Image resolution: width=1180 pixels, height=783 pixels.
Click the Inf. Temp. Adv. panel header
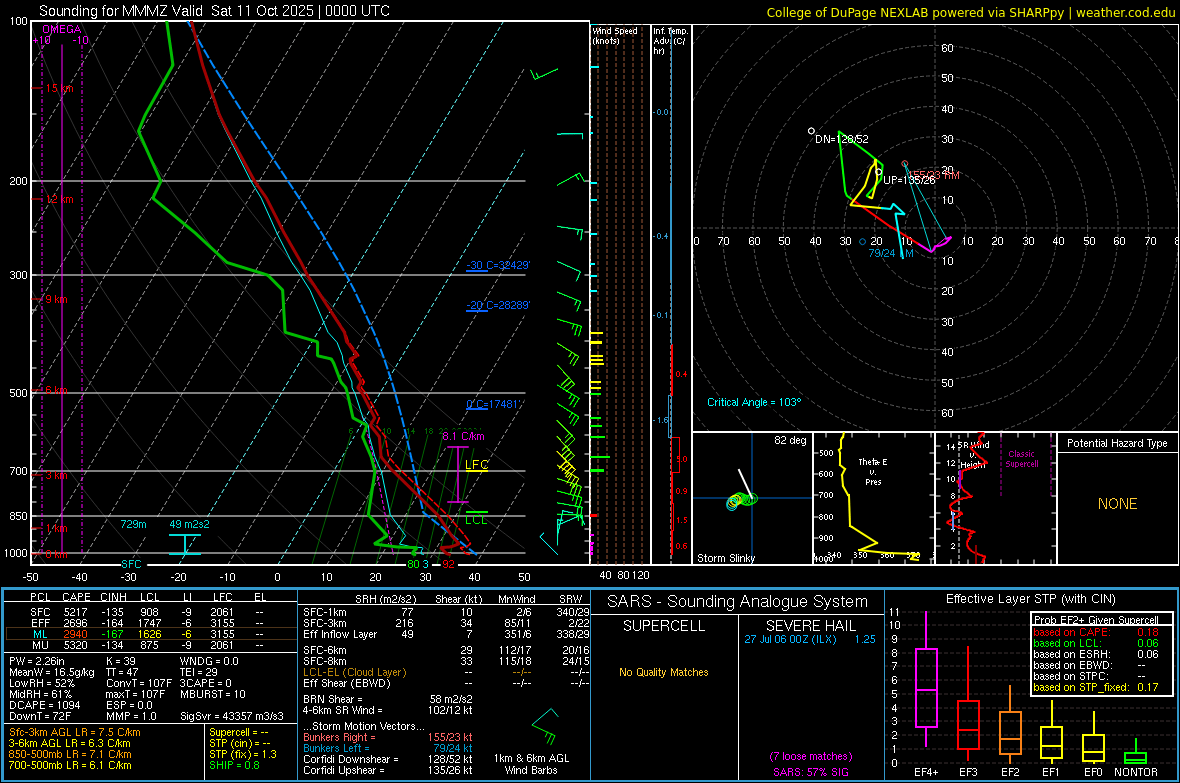[670, 41]
